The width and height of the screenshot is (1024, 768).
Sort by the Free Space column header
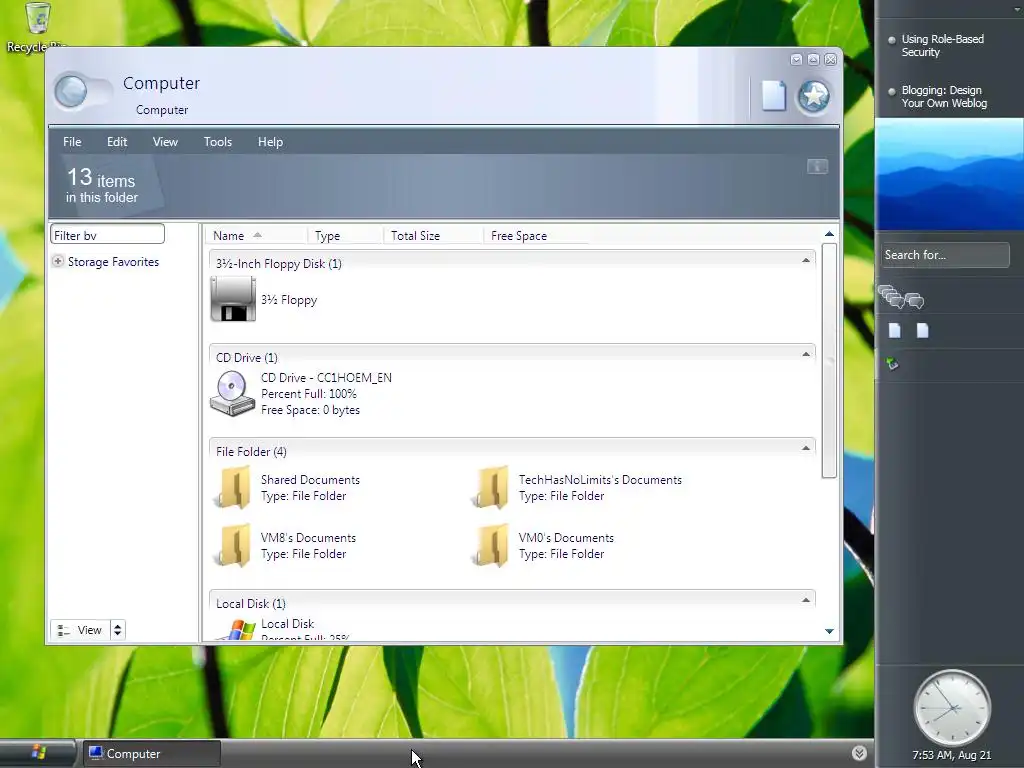click(x=536, y=236)
